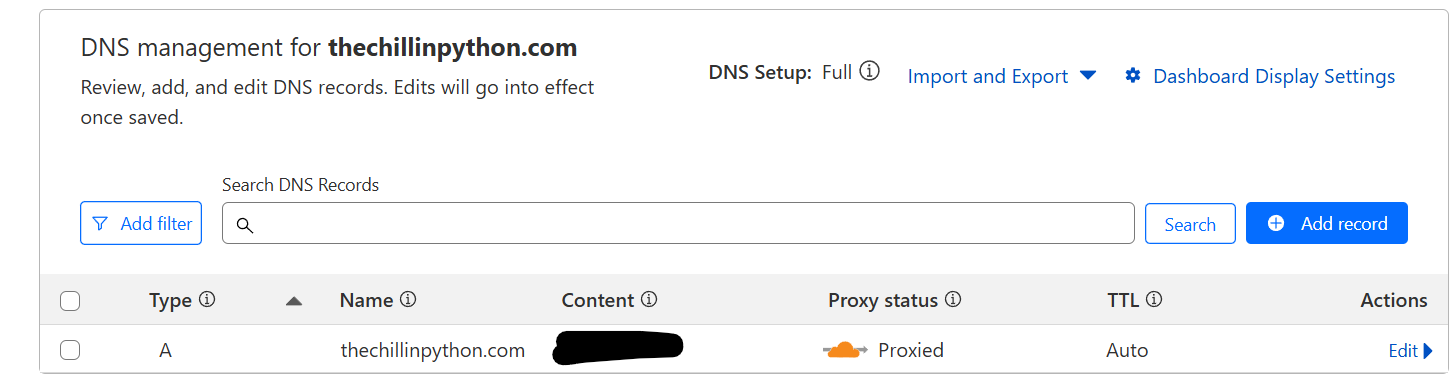Click the info icon next to DNS Setup Full
Viewport: 1453px width, 382px height.
pos(870,72)
